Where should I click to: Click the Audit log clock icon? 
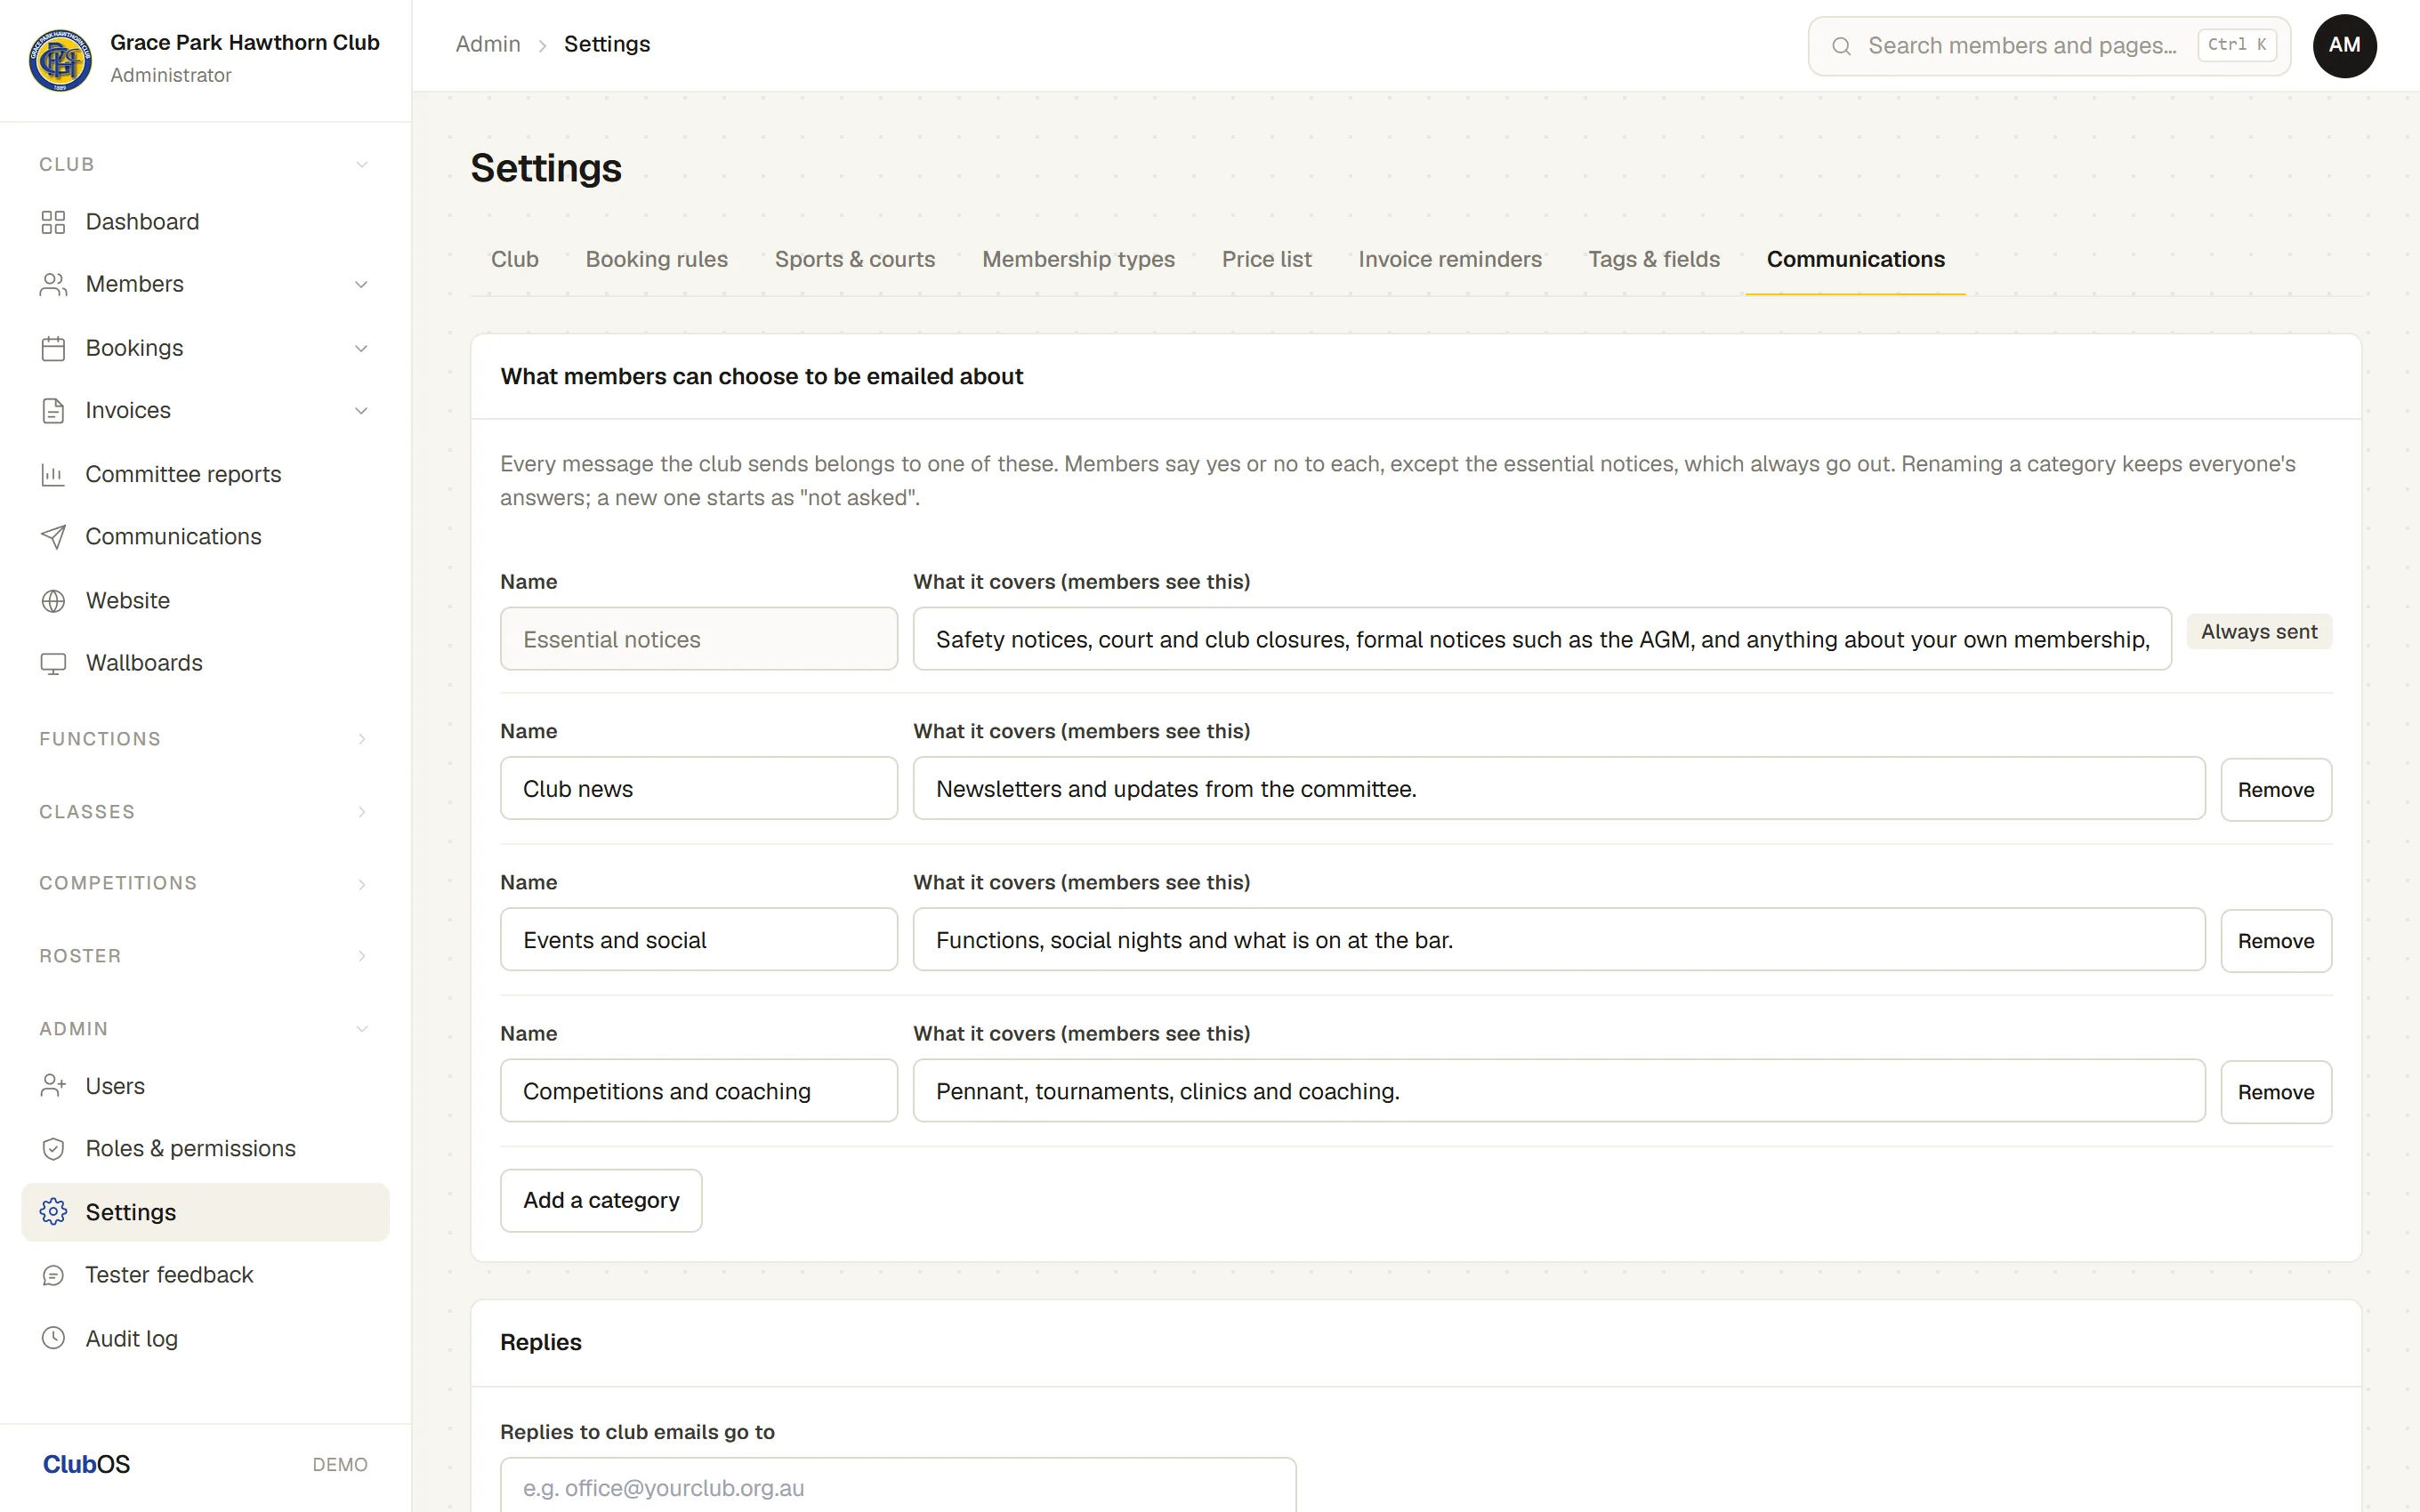(53, 1338)
